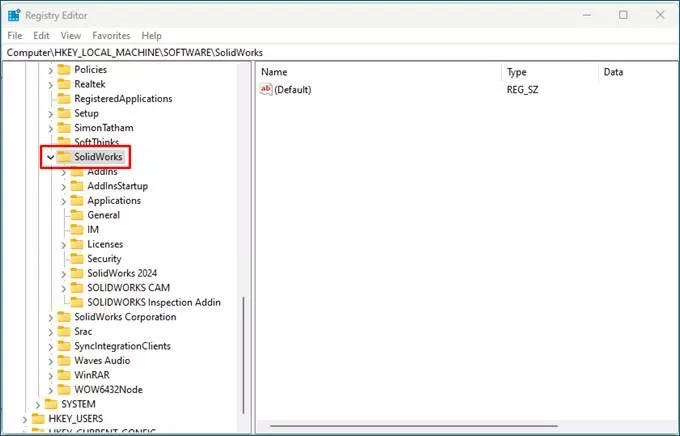Click the SimonTatham folder icon
The height and width of the screenshot is (436, 680).
[x=64, y=128]
